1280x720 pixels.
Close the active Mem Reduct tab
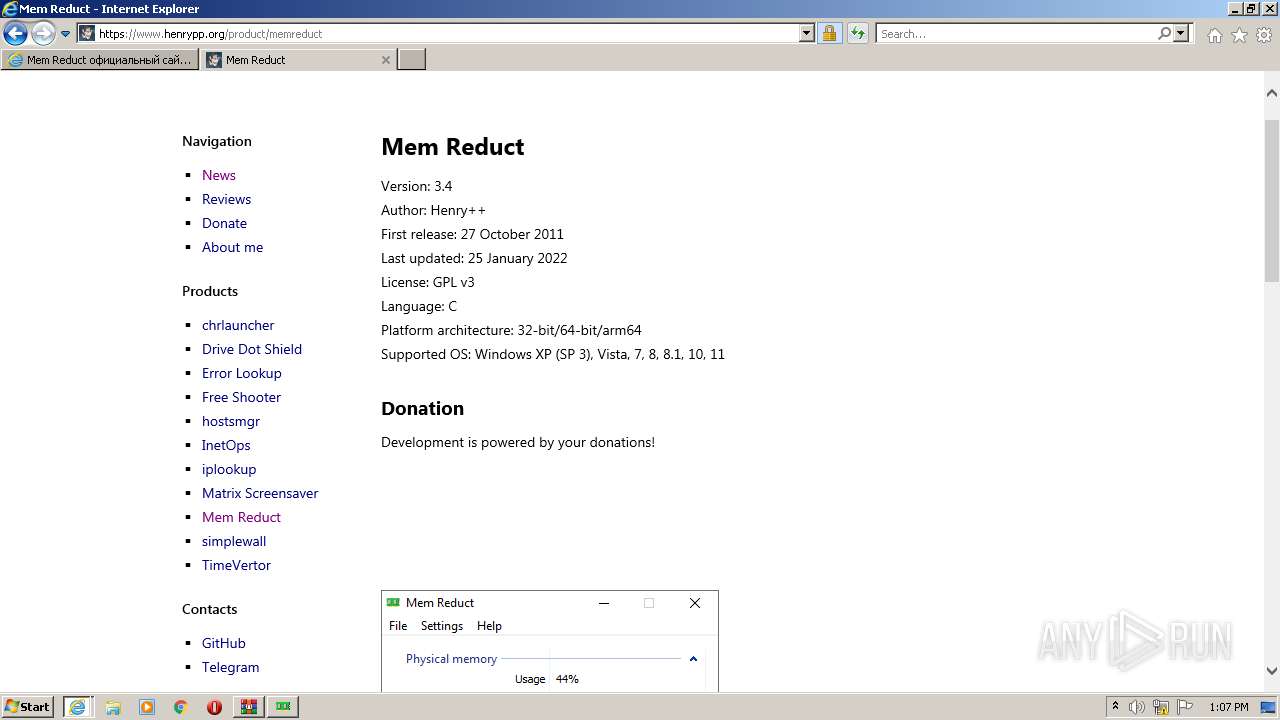tap(386, 60)
